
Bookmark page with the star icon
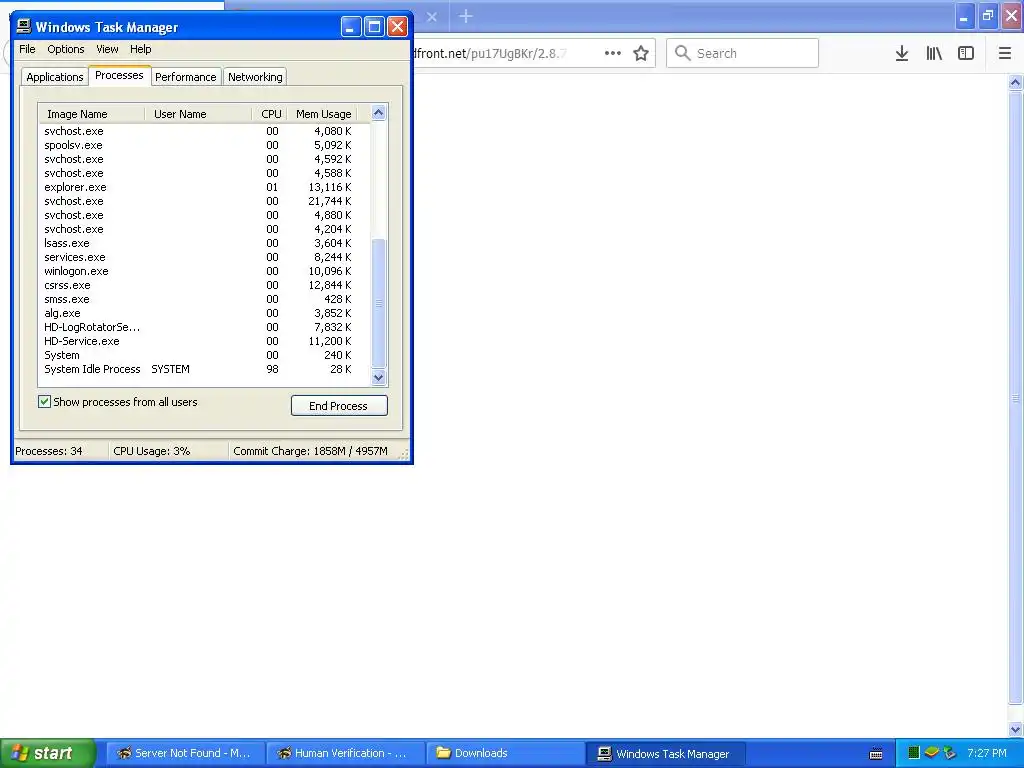coord(641,54)
